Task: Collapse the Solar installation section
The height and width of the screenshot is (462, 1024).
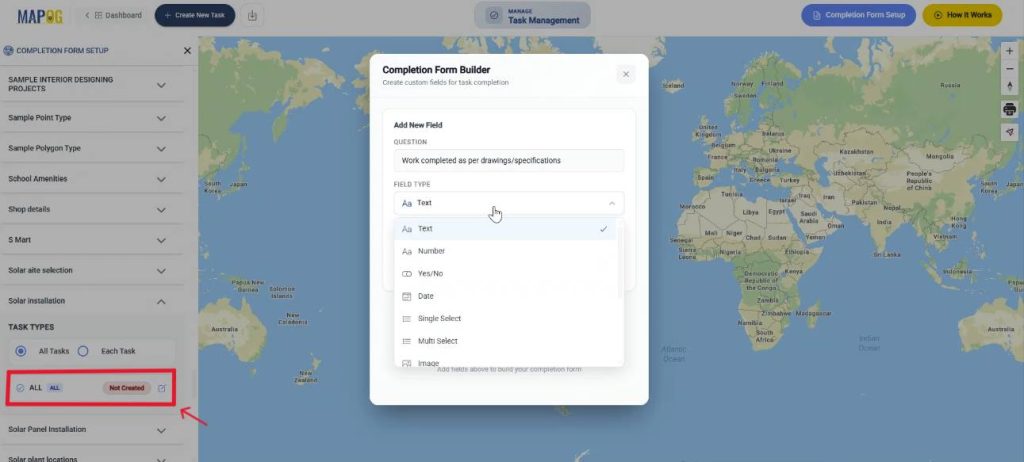Action: point(161,301)
